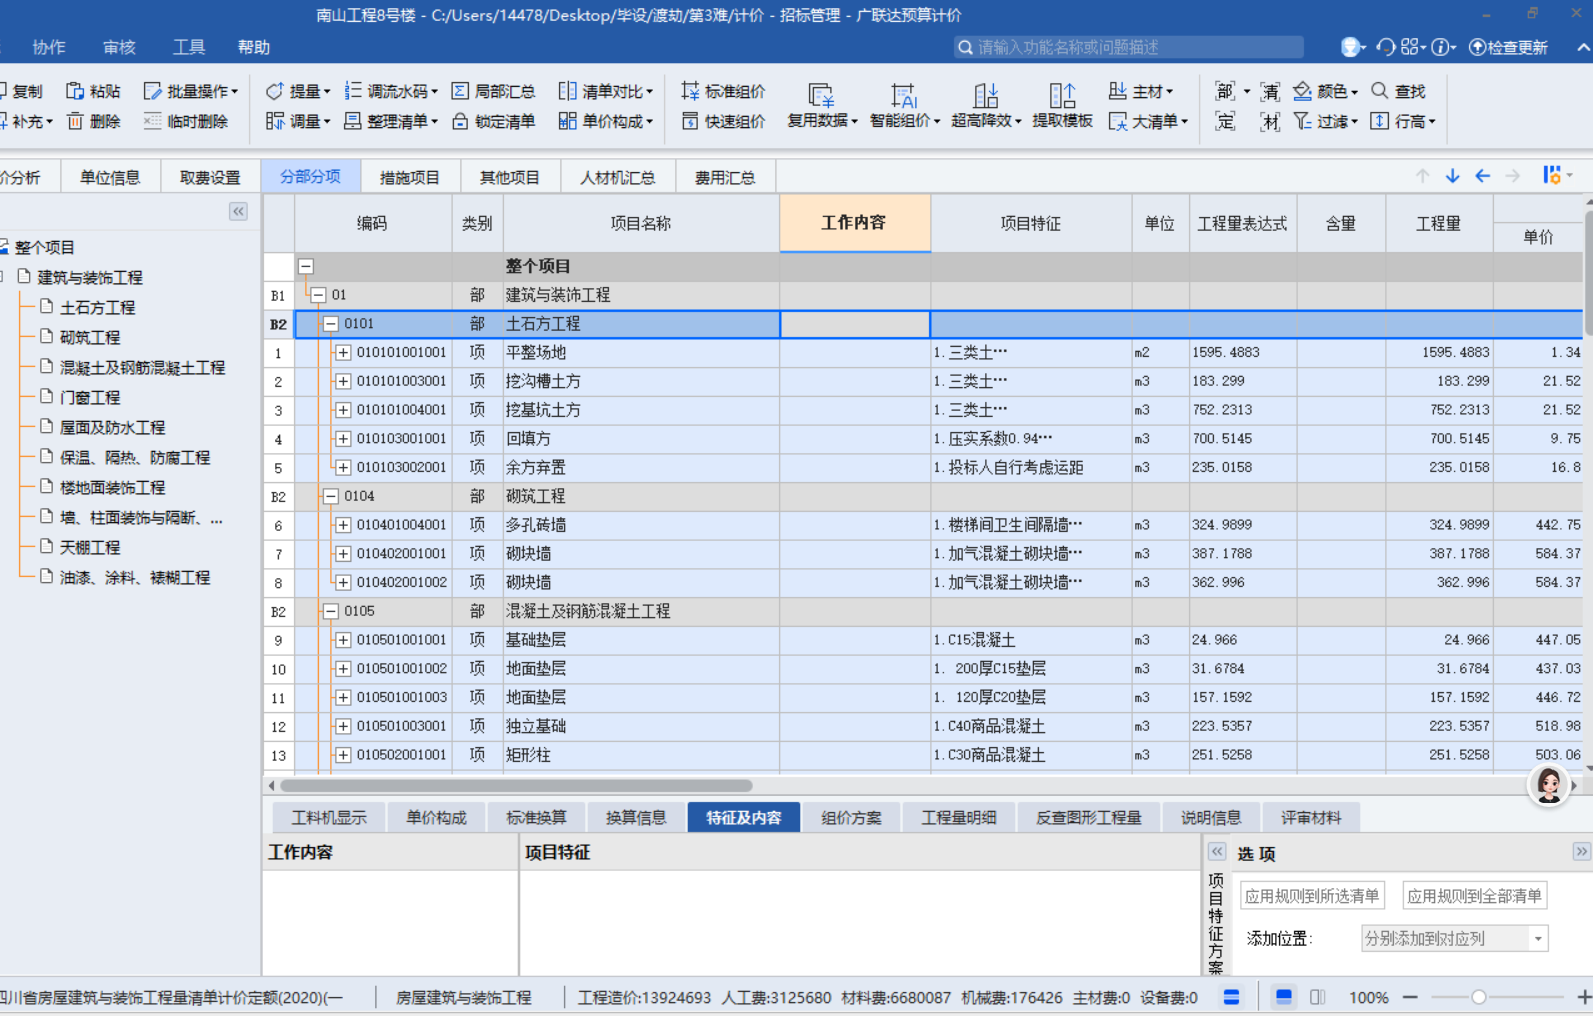Screen dimensions: 1593x1016
Task: Collapse the left navigation tree panel
Action: pos(238,211)
